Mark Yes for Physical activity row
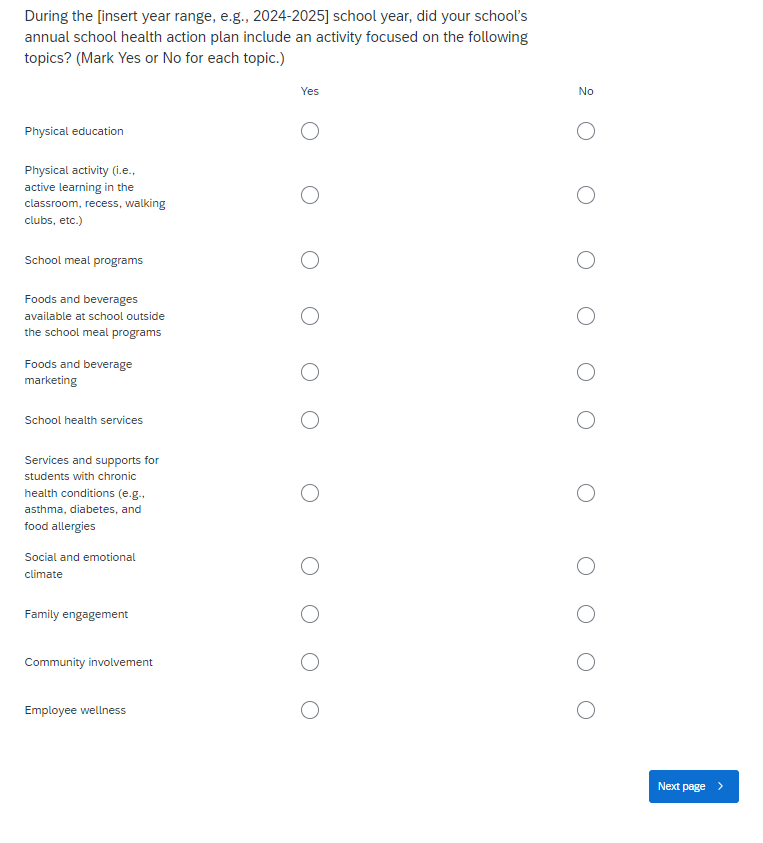763x843 pixels. click(310, 195)
